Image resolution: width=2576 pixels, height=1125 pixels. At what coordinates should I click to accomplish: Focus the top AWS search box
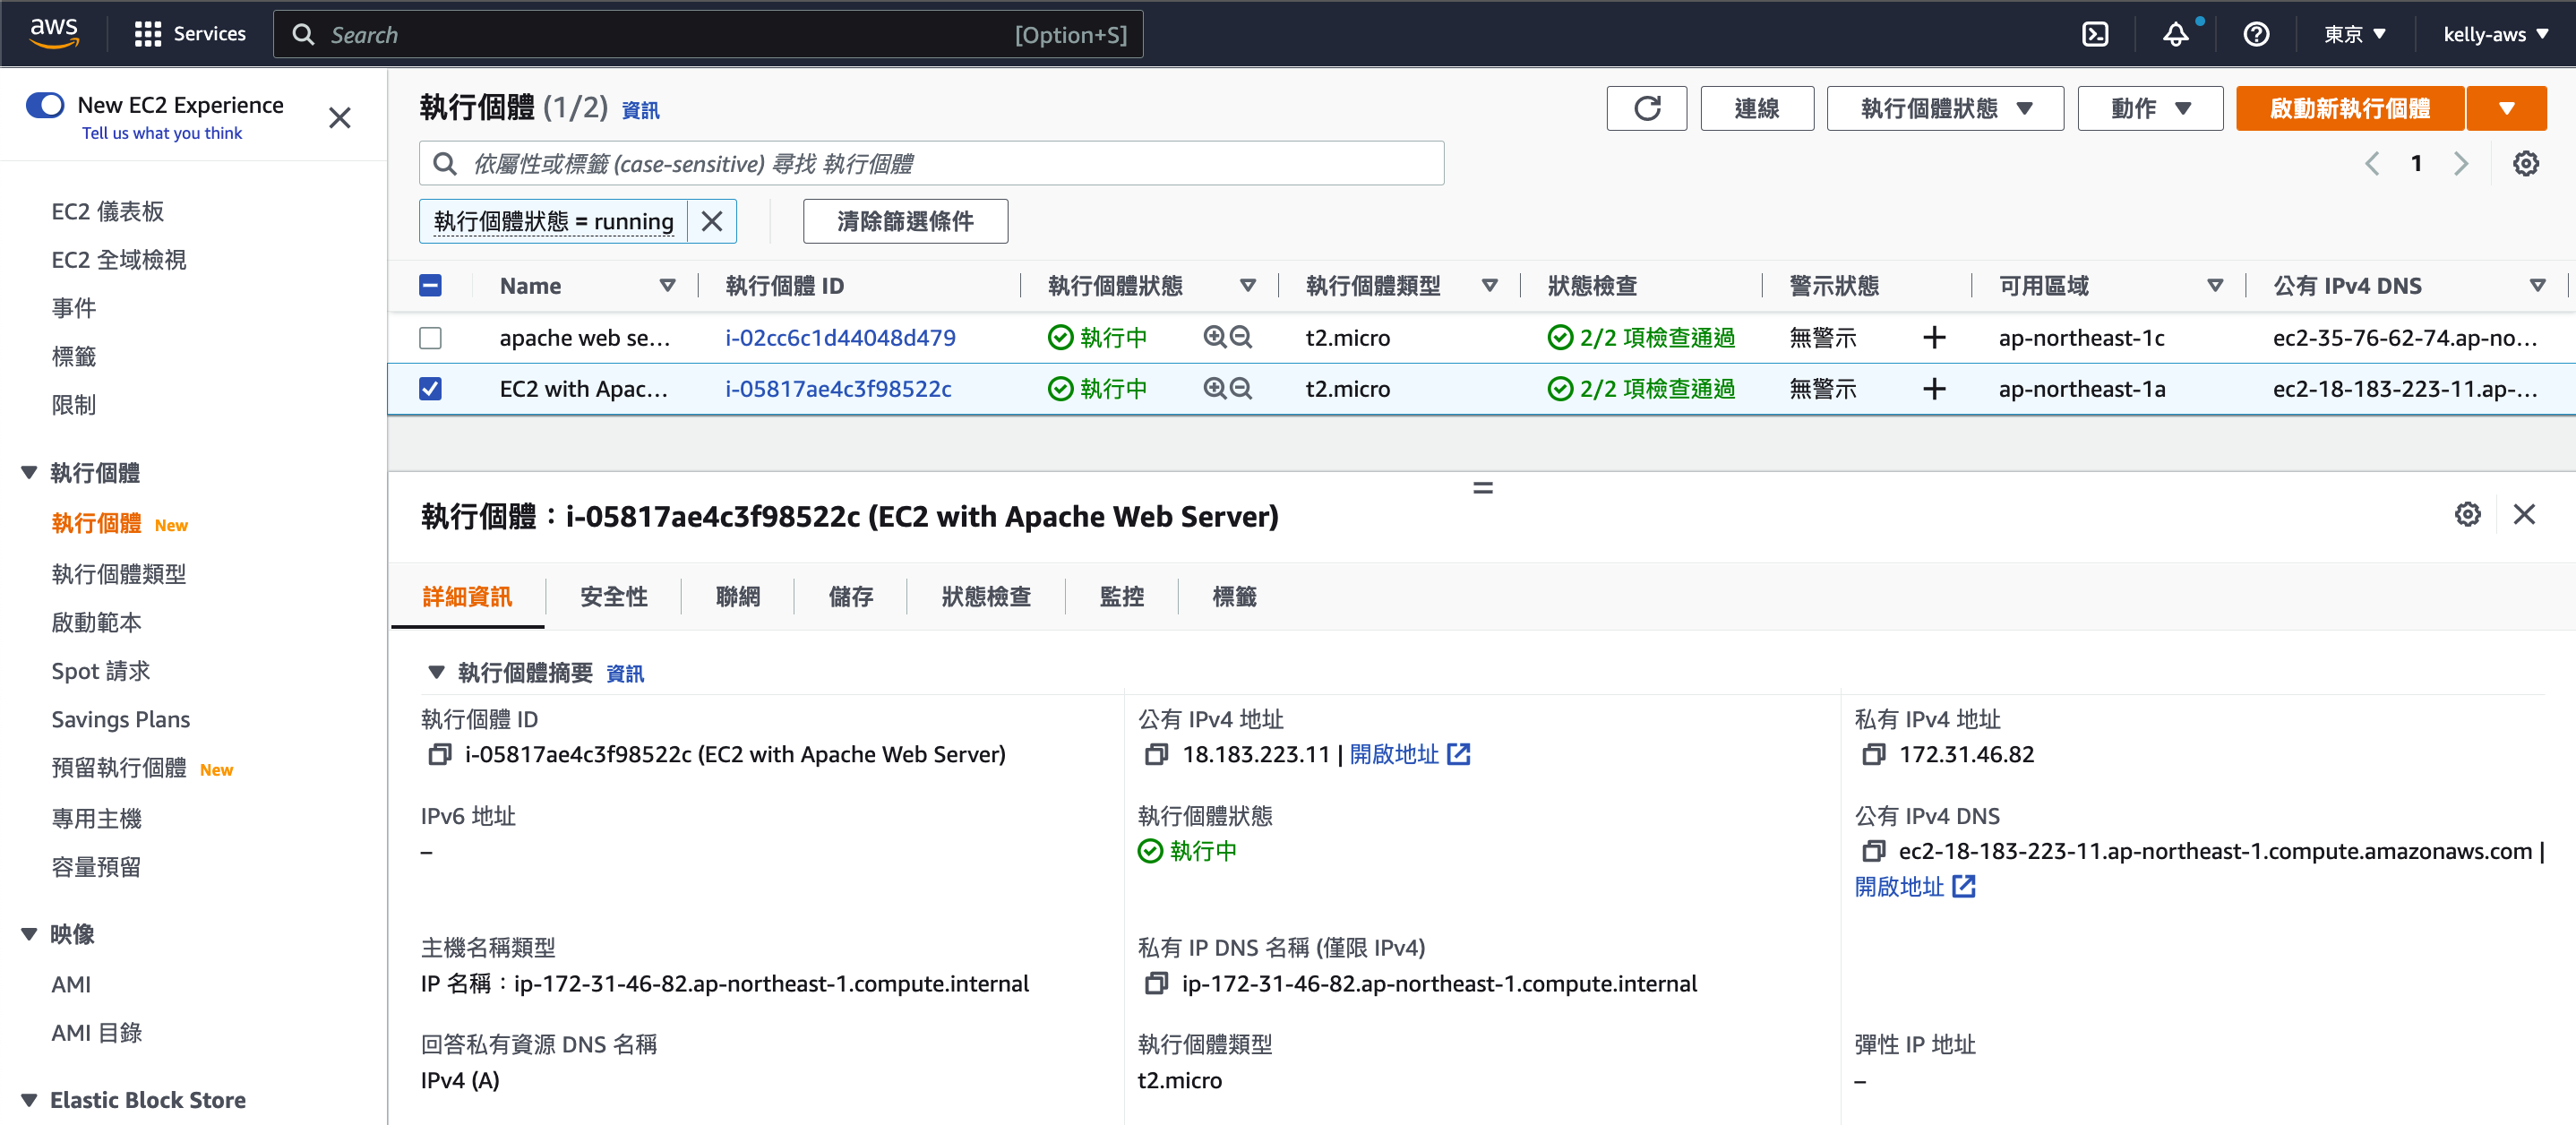[x=708, y=34]
